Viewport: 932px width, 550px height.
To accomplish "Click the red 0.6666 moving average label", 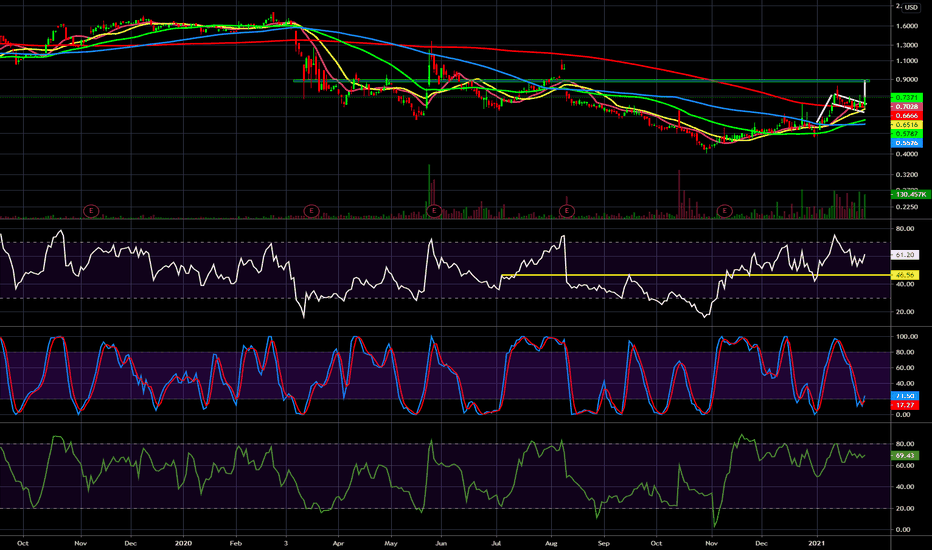I will 906,115.
